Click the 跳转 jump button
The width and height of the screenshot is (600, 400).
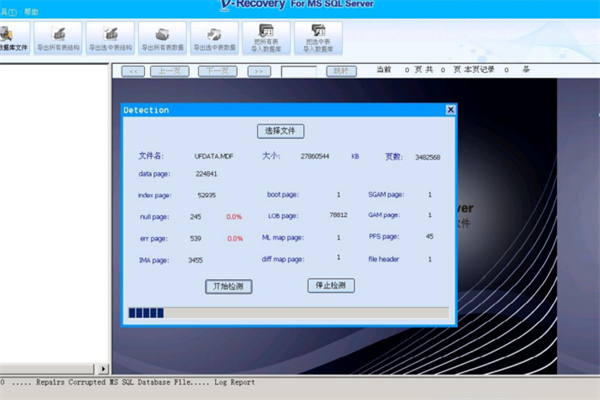[341, 71]
